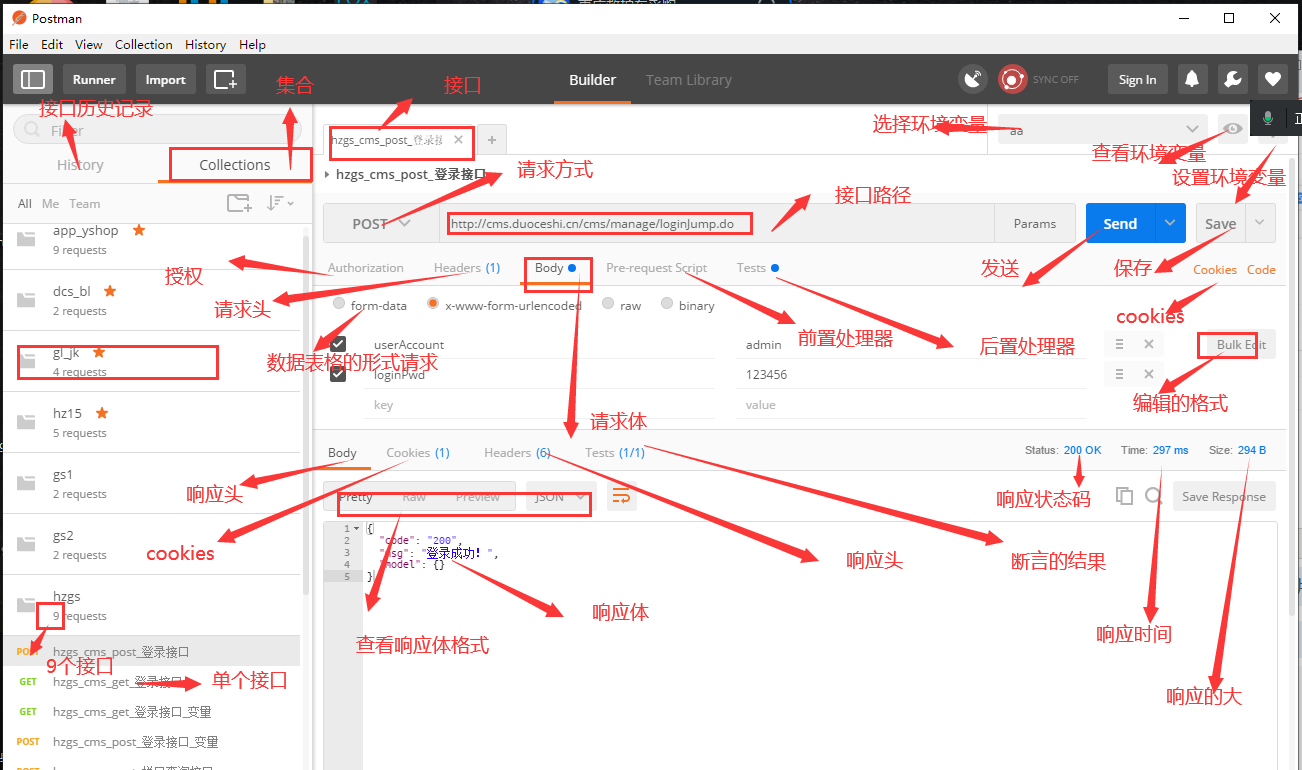Close the hzgs_cms_post request tab

459,140
